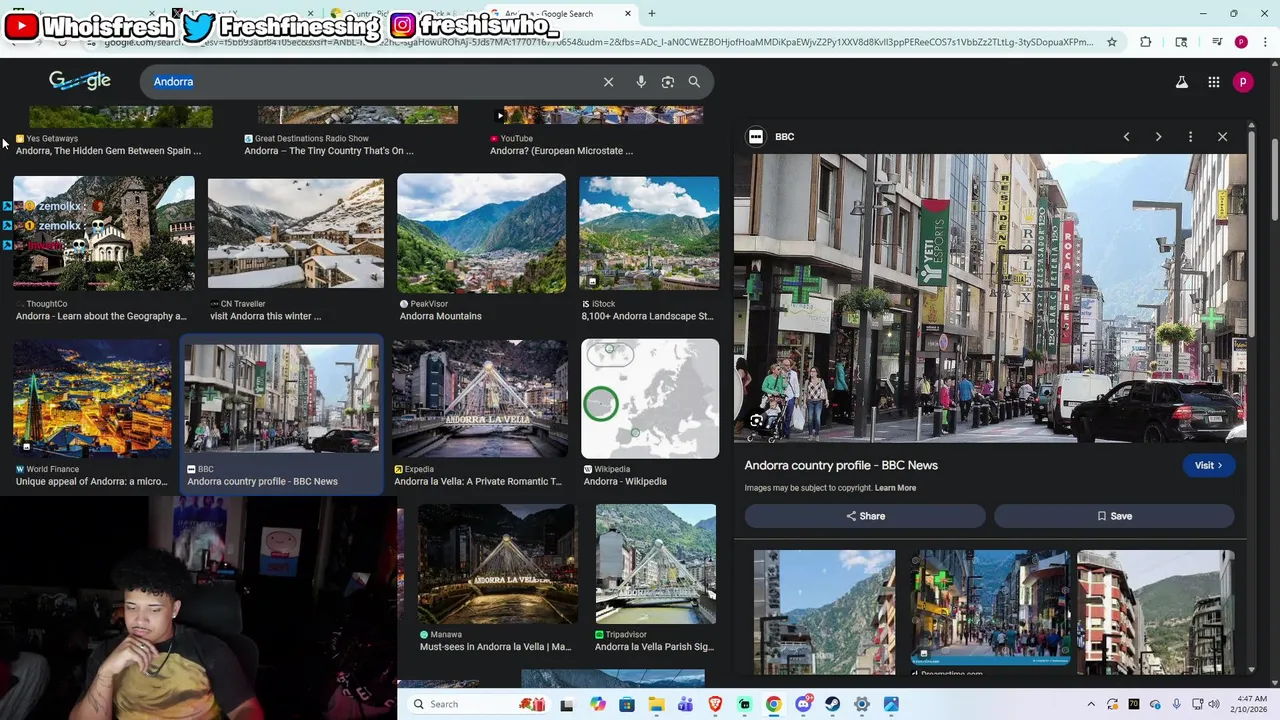Open more options in BBC preview panel
Screen dimensions: 1280x720
(x=1190, y=137)
